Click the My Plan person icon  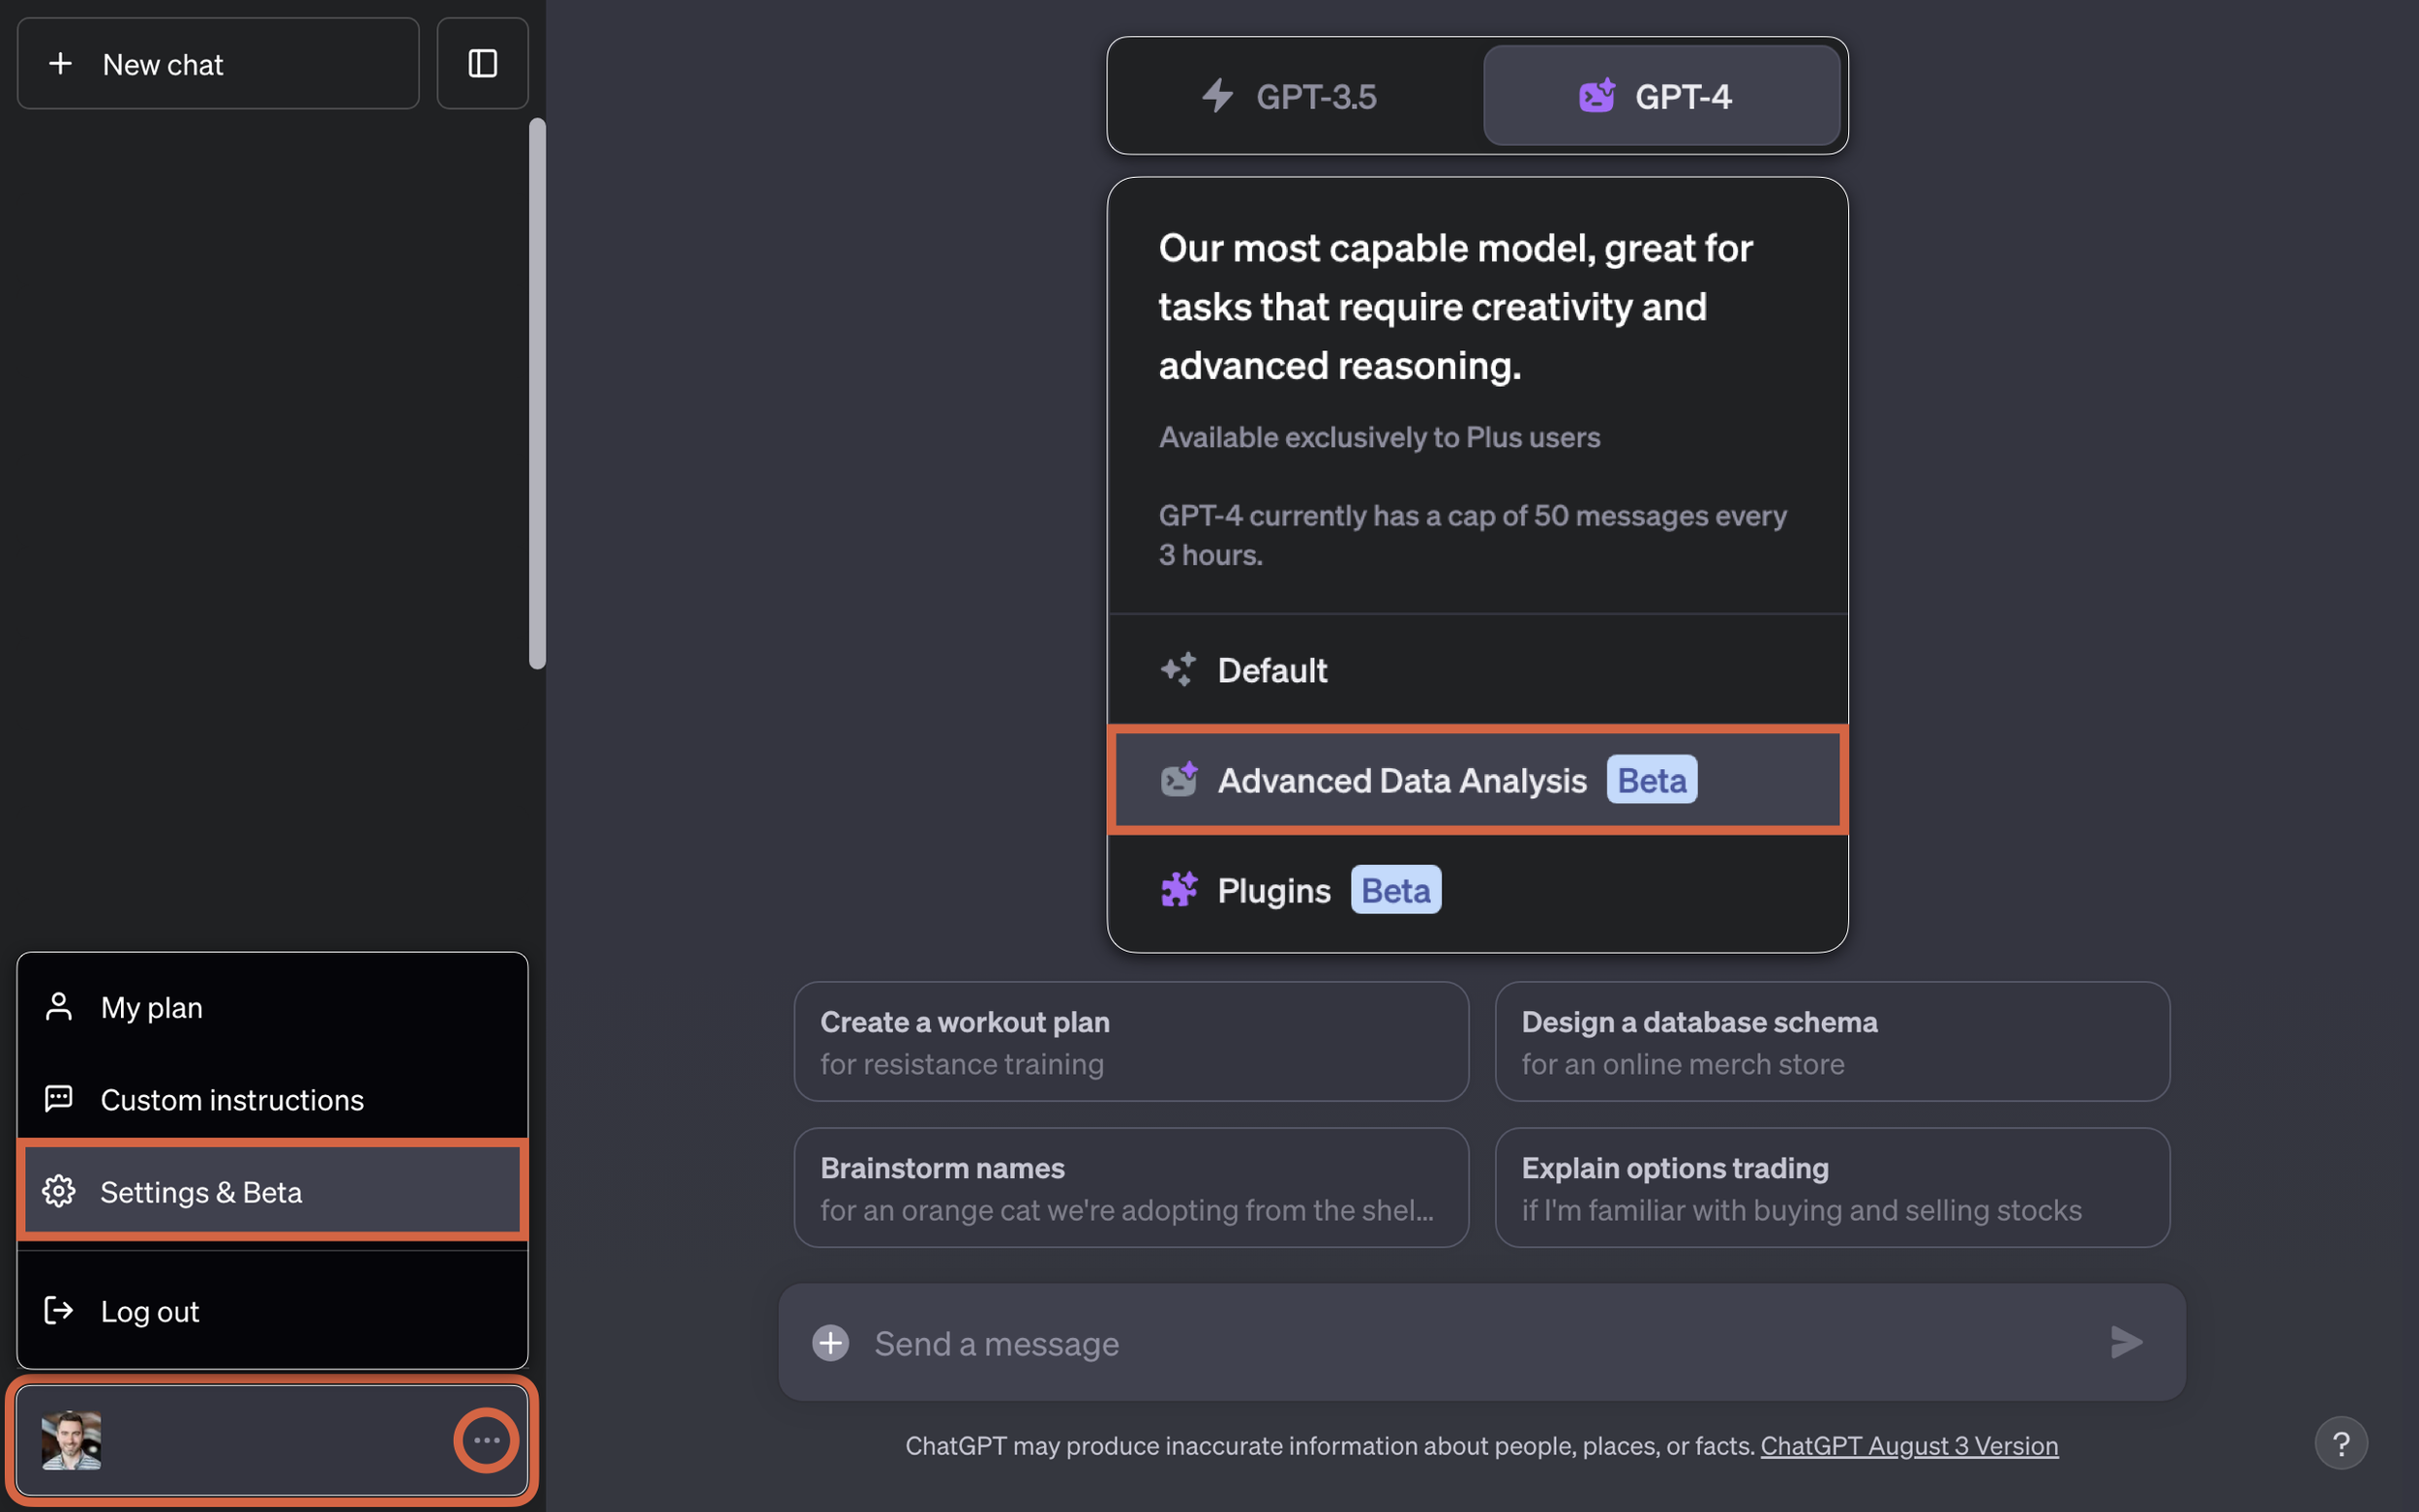coord(57,1003)
